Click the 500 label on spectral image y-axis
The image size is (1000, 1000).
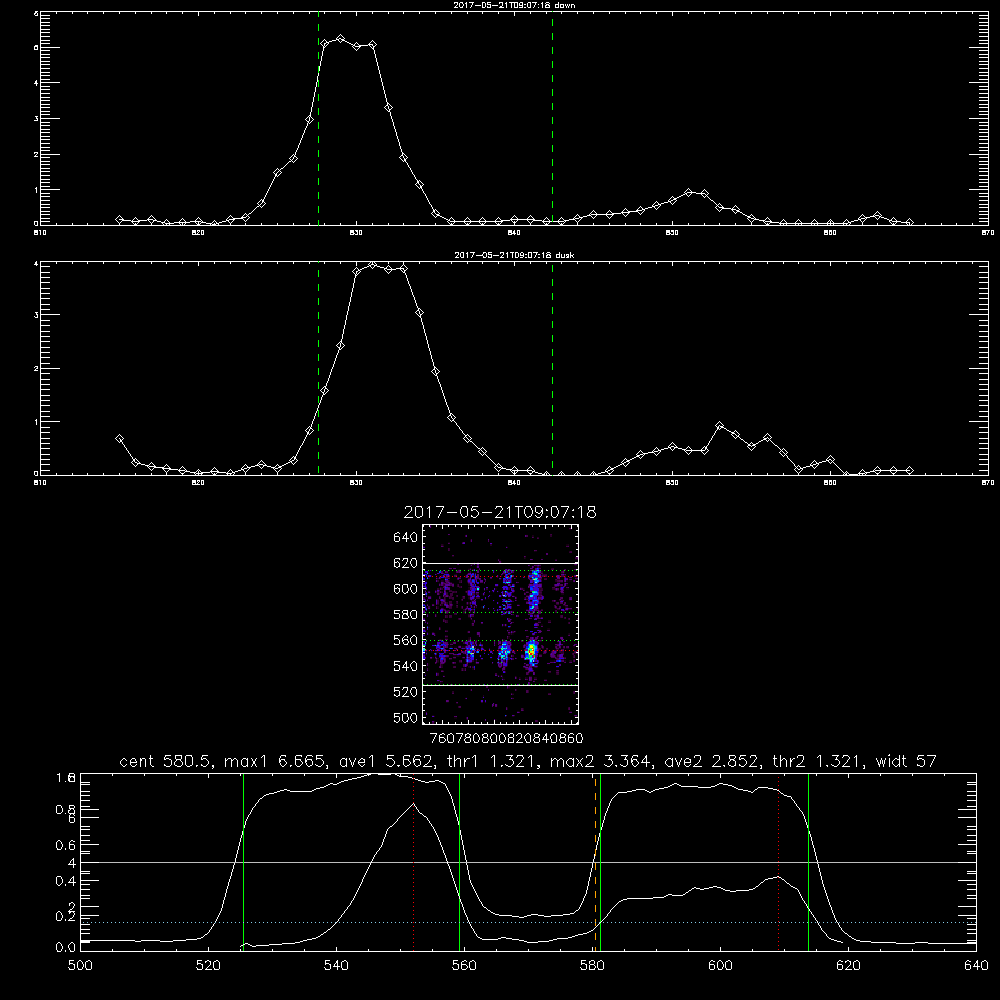point(406,717)
